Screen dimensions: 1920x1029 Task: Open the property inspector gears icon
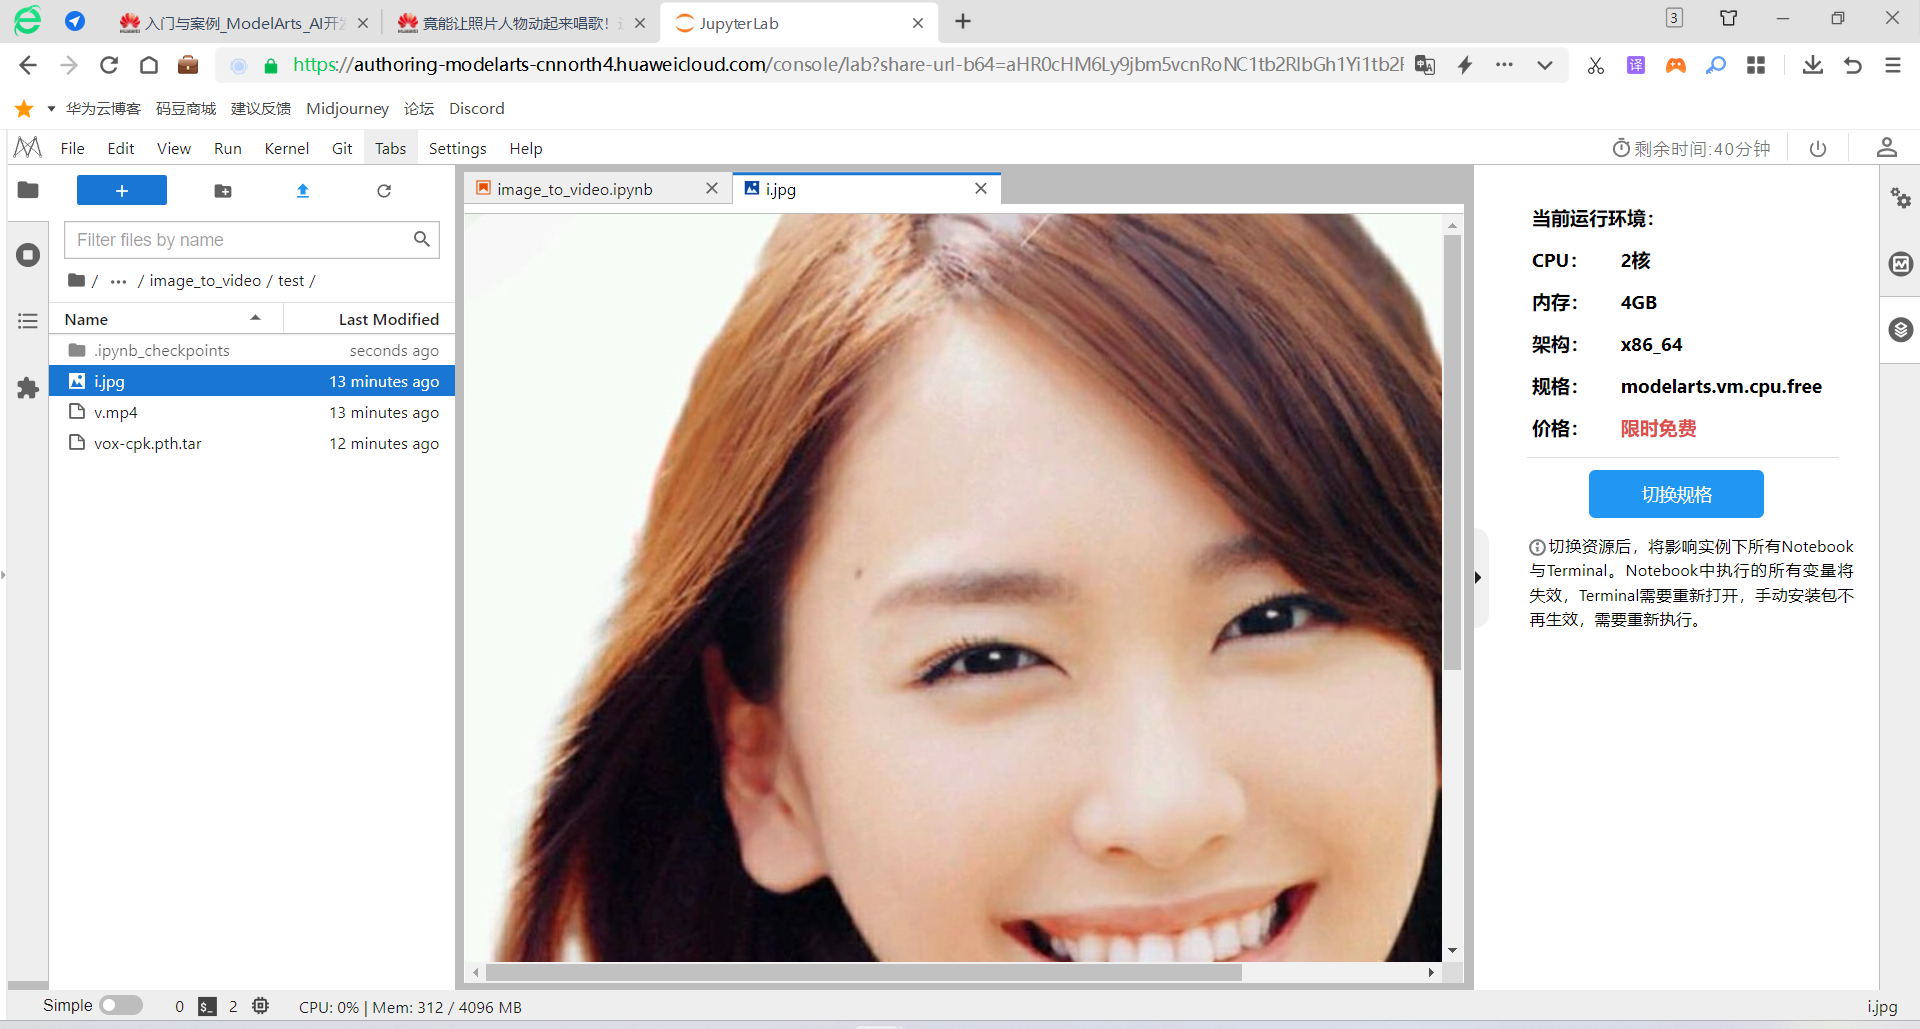pyautogui.click(x=1901, y=198)
